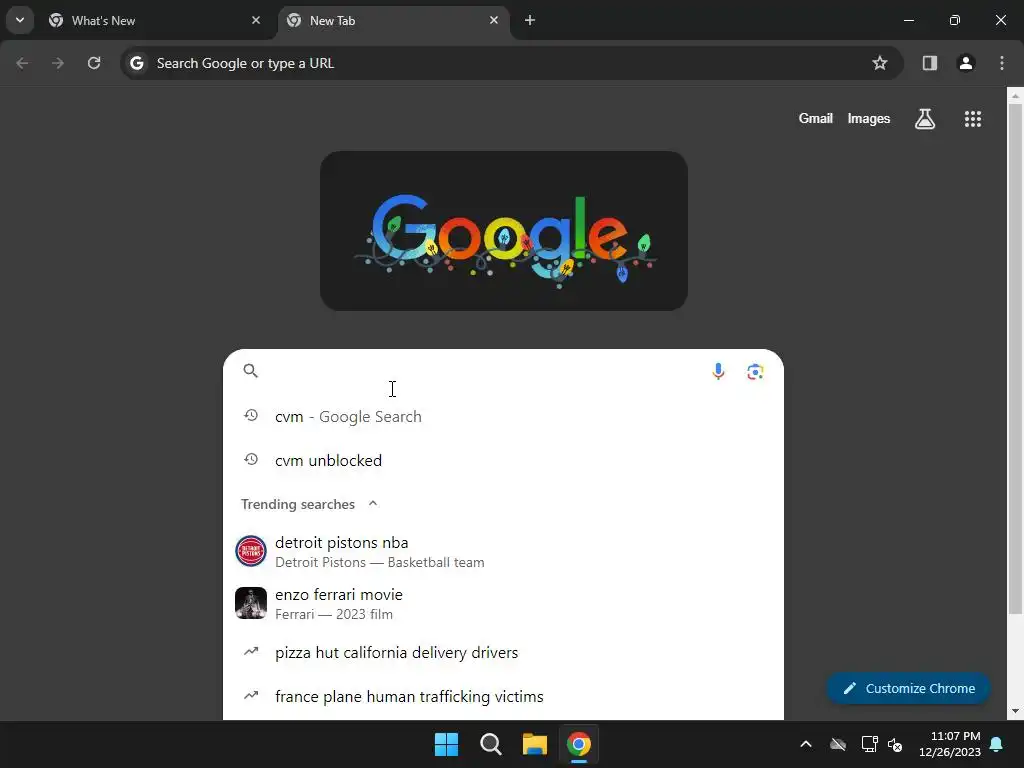Bookmark this tab with the star
Image resolution: width=1024 pixels, height=768 pixels.
click(x=880, y=63)
